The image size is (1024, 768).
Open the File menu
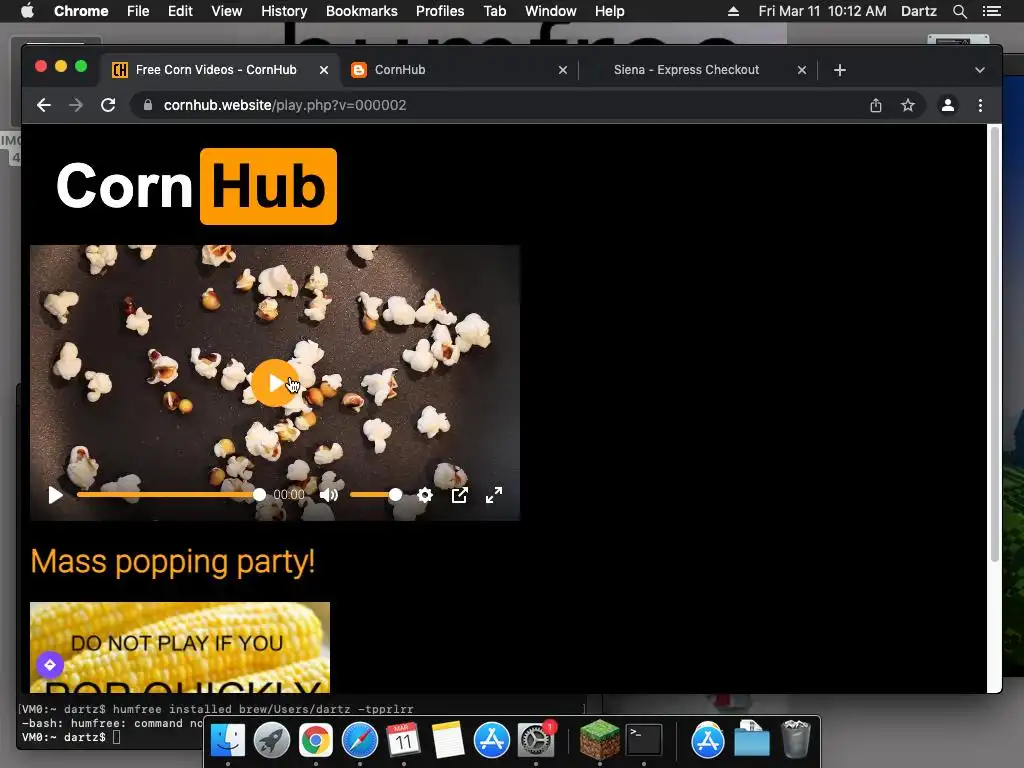(138, 11)
